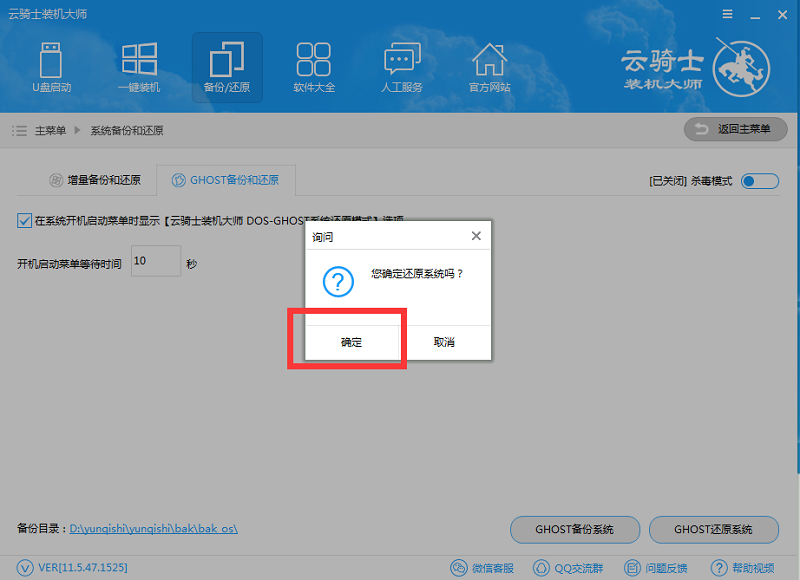Click the boot menu wait time field

click(156, 261)
